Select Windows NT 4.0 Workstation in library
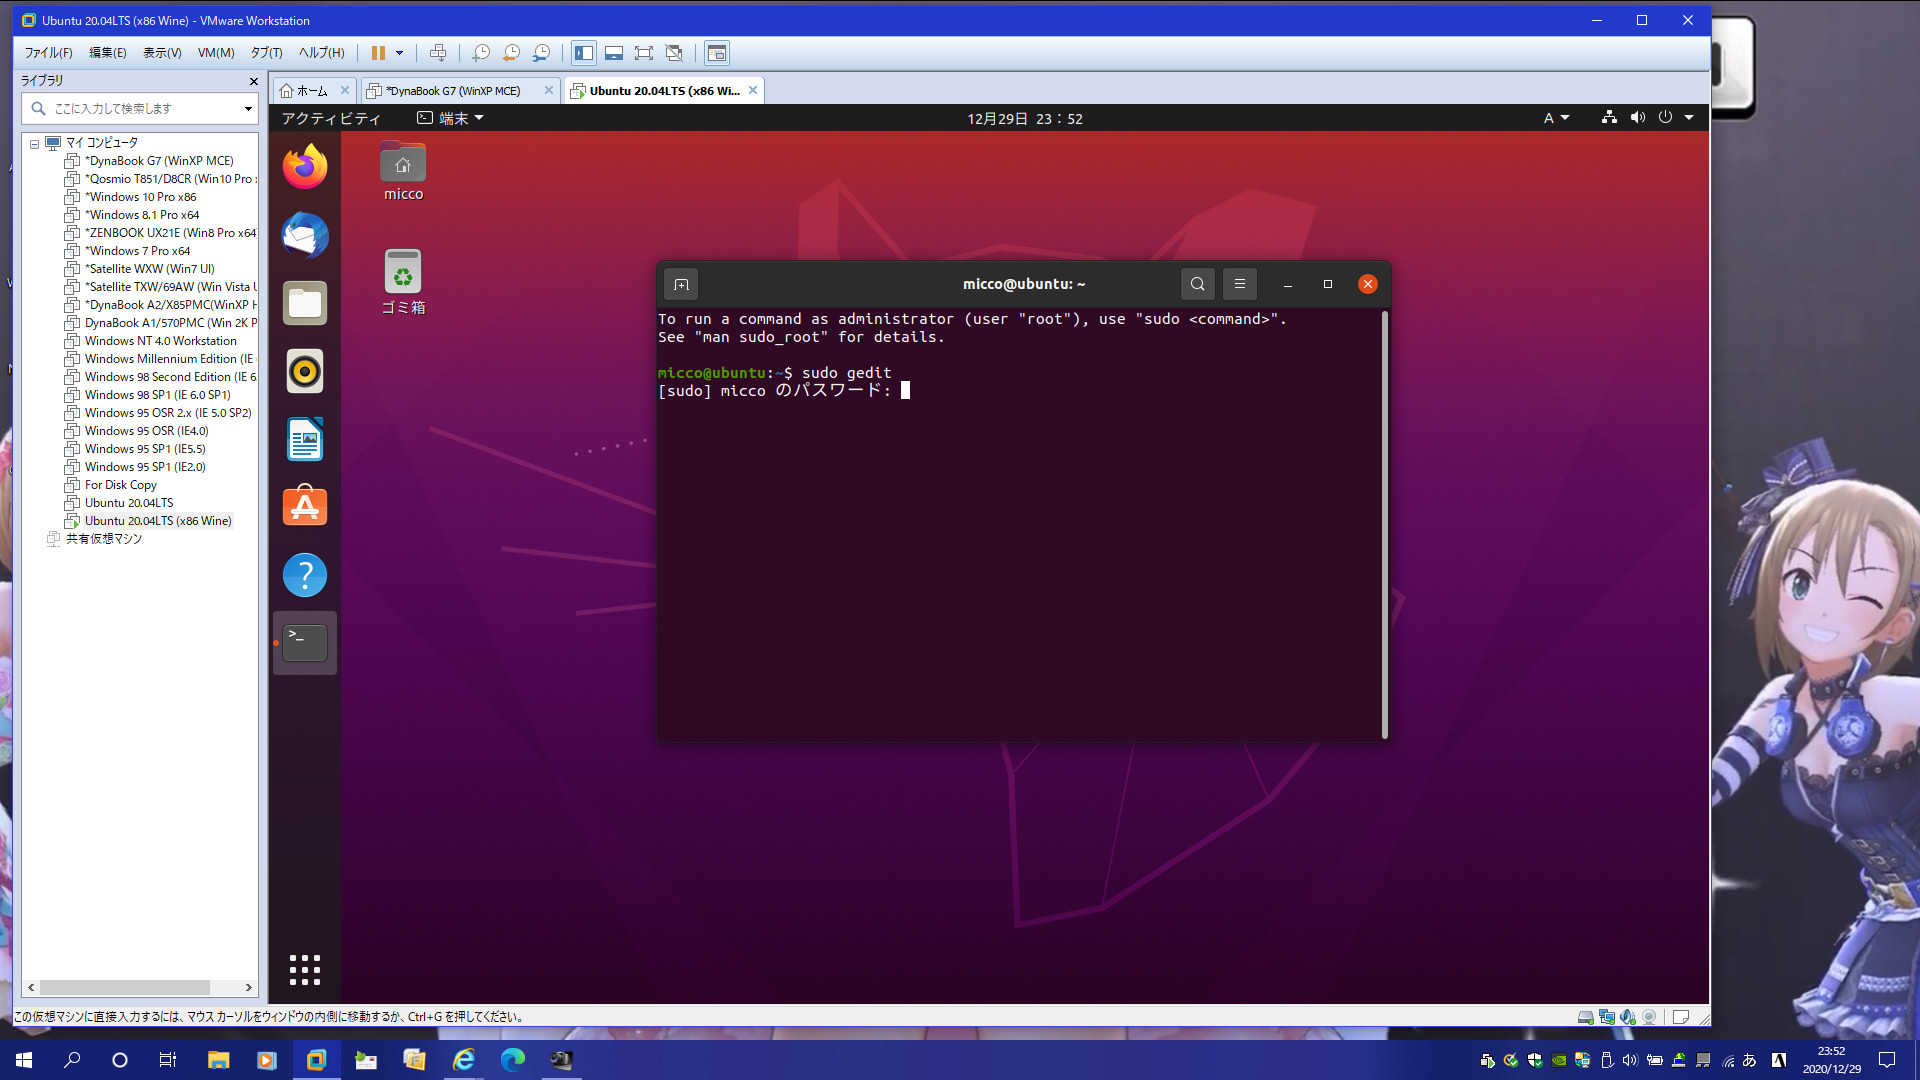 pyautogui.click(x=160, y=341)
